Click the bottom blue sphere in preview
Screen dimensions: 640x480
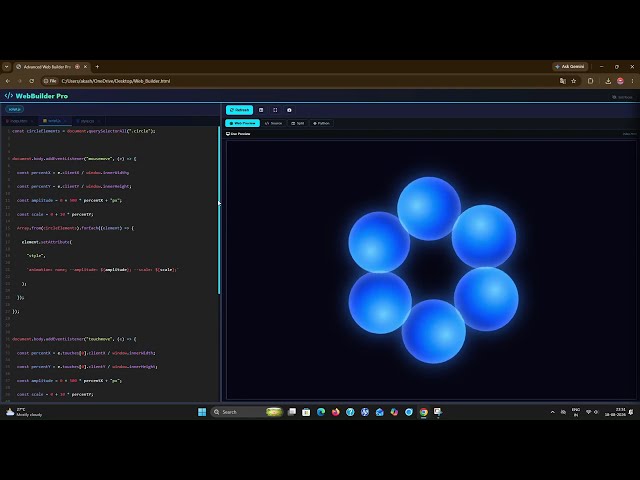point(433,331)
